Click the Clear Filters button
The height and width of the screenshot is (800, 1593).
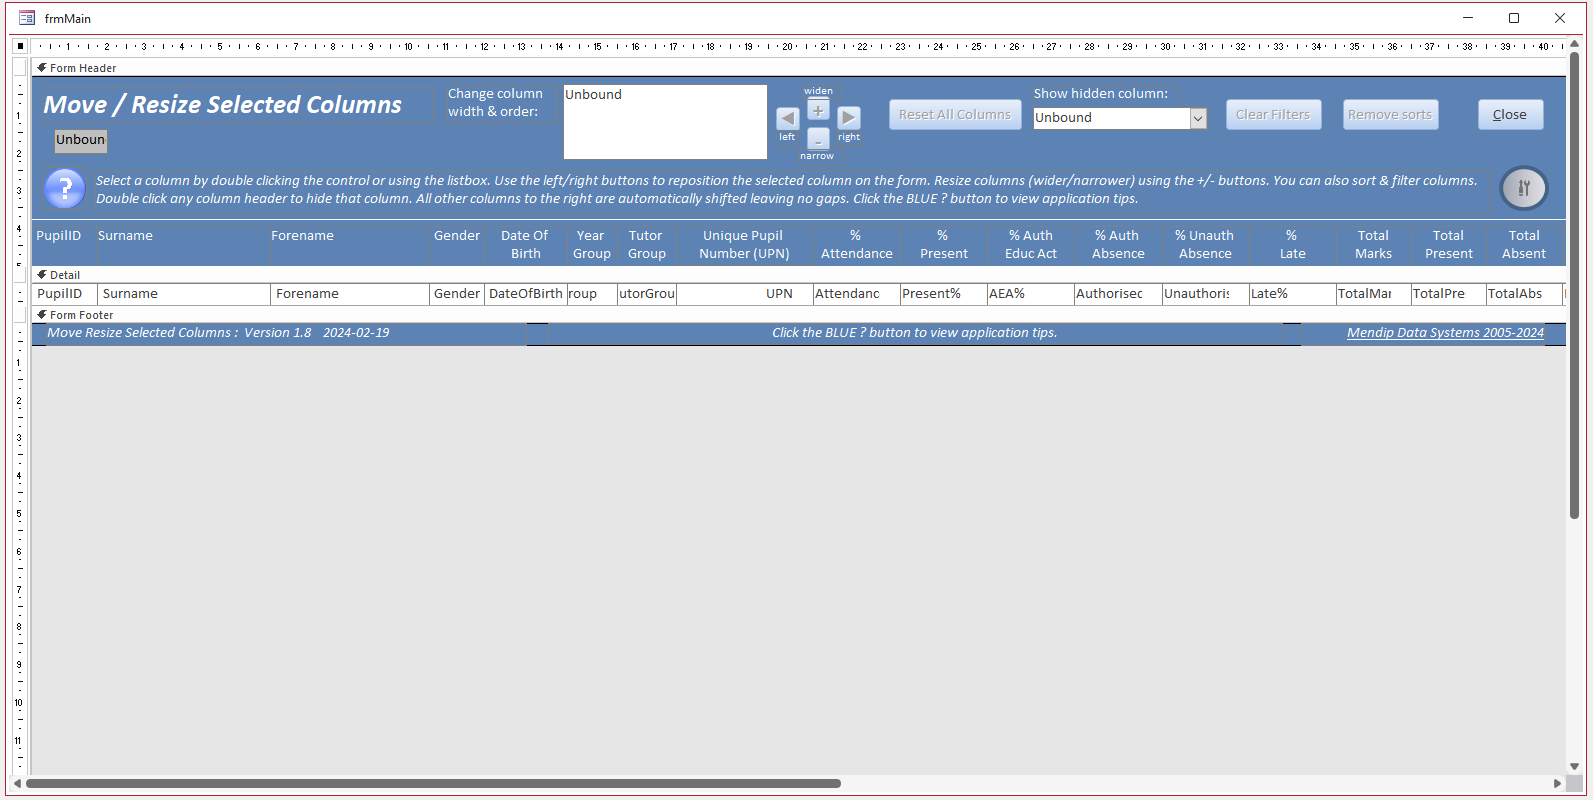[x=1273, y=115]
